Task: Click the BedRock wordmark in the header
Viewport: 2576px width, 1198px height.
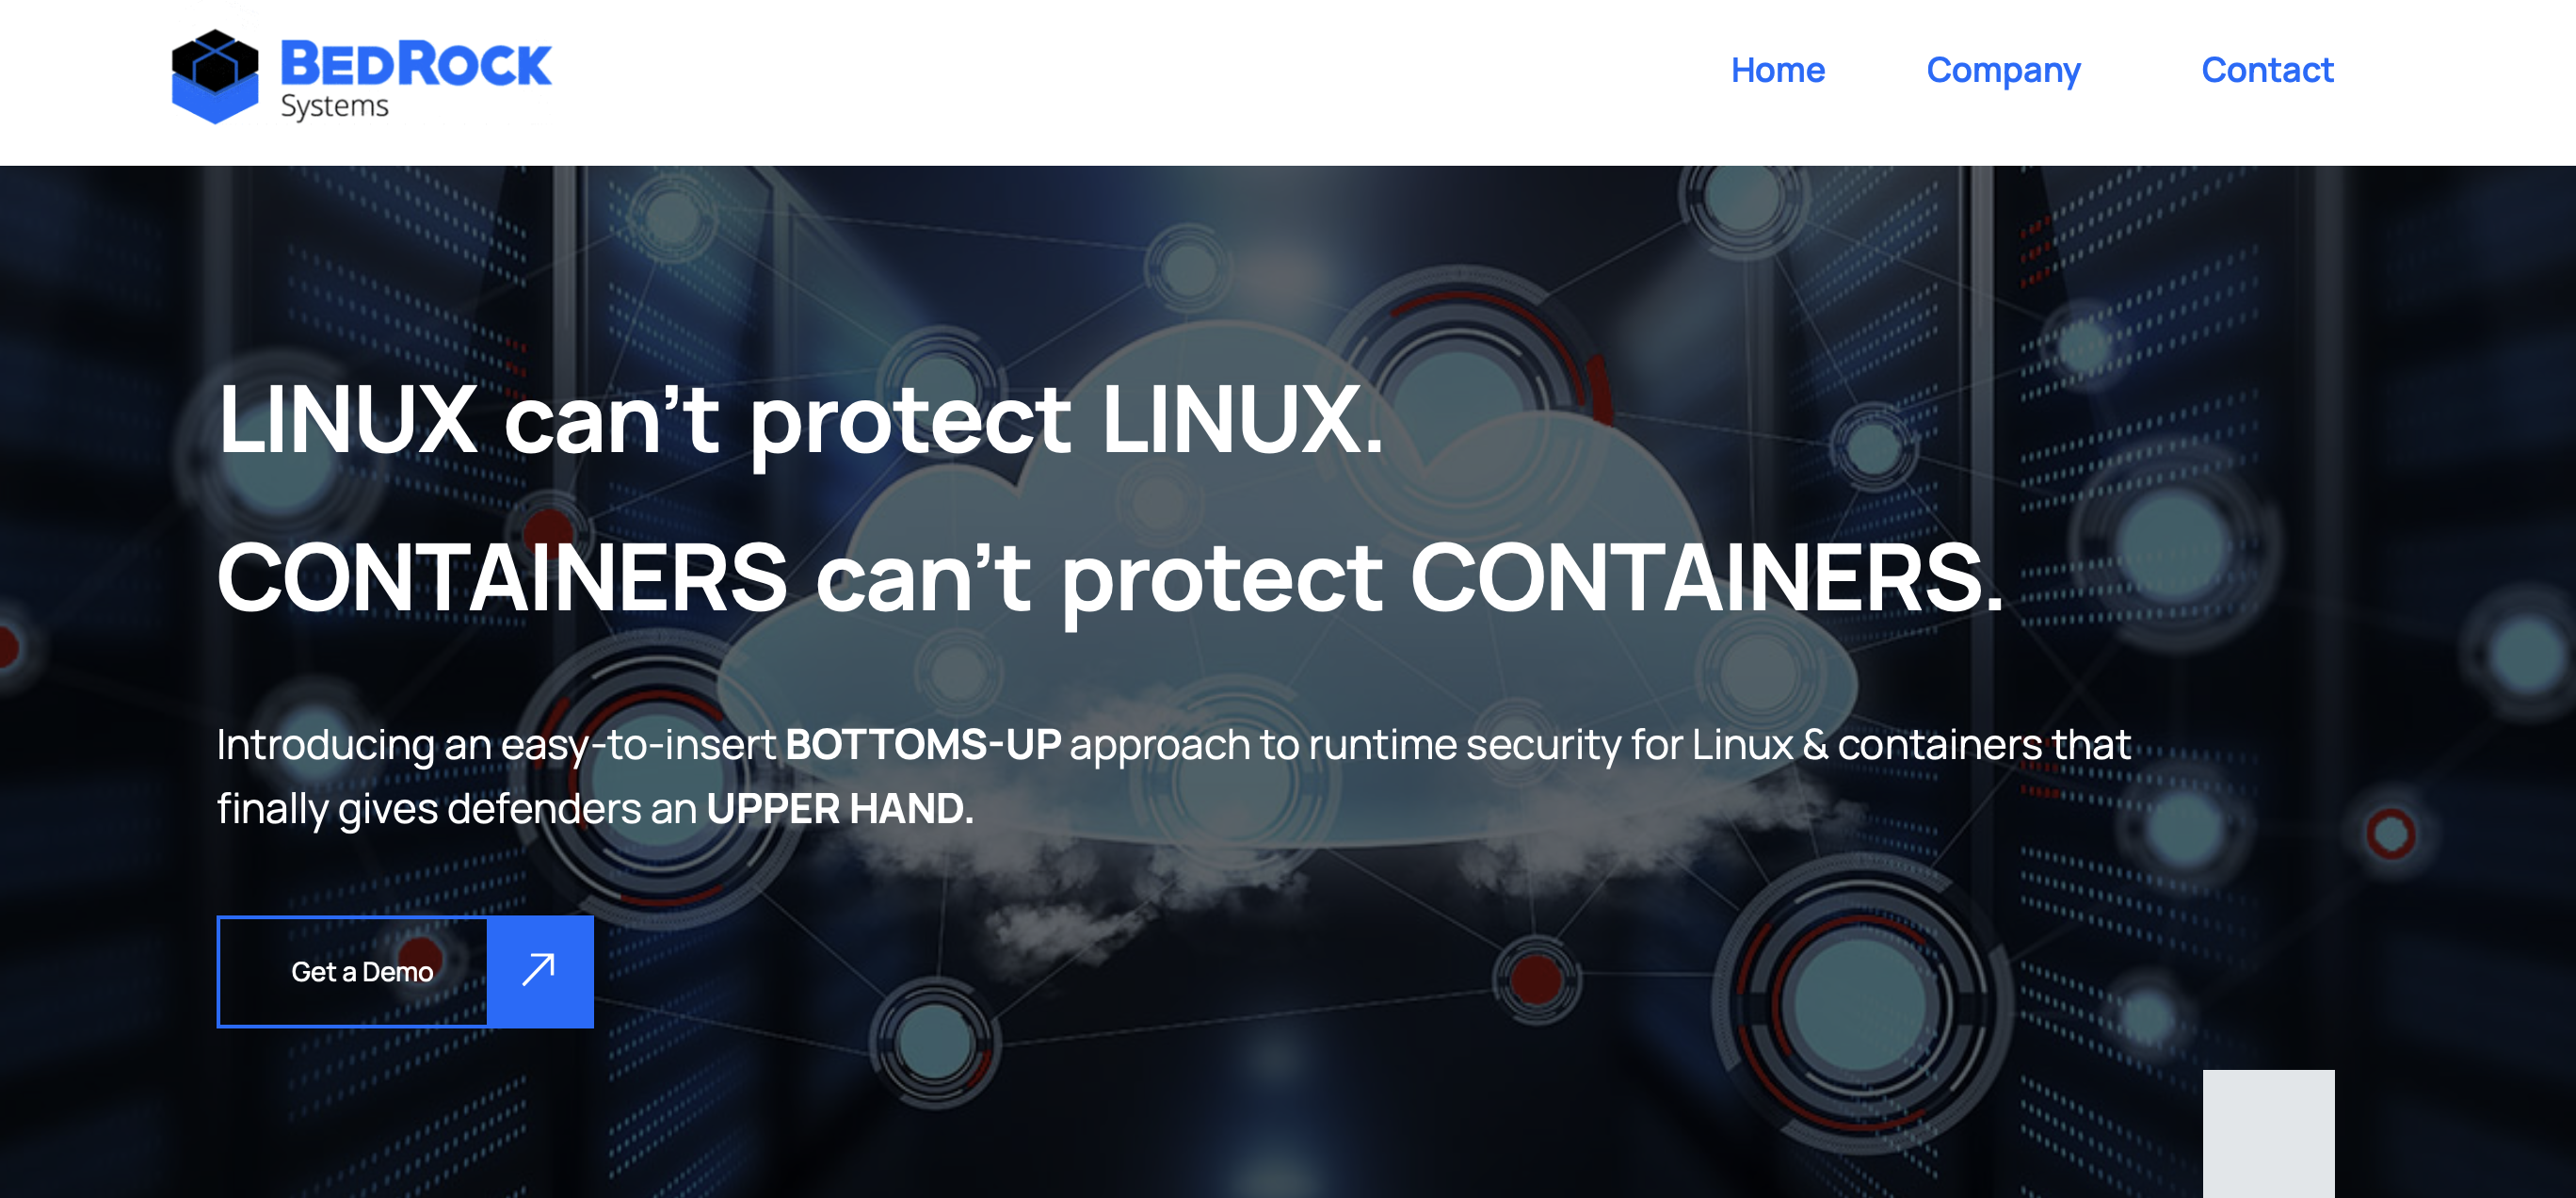Action: click(x=416, y=65)
